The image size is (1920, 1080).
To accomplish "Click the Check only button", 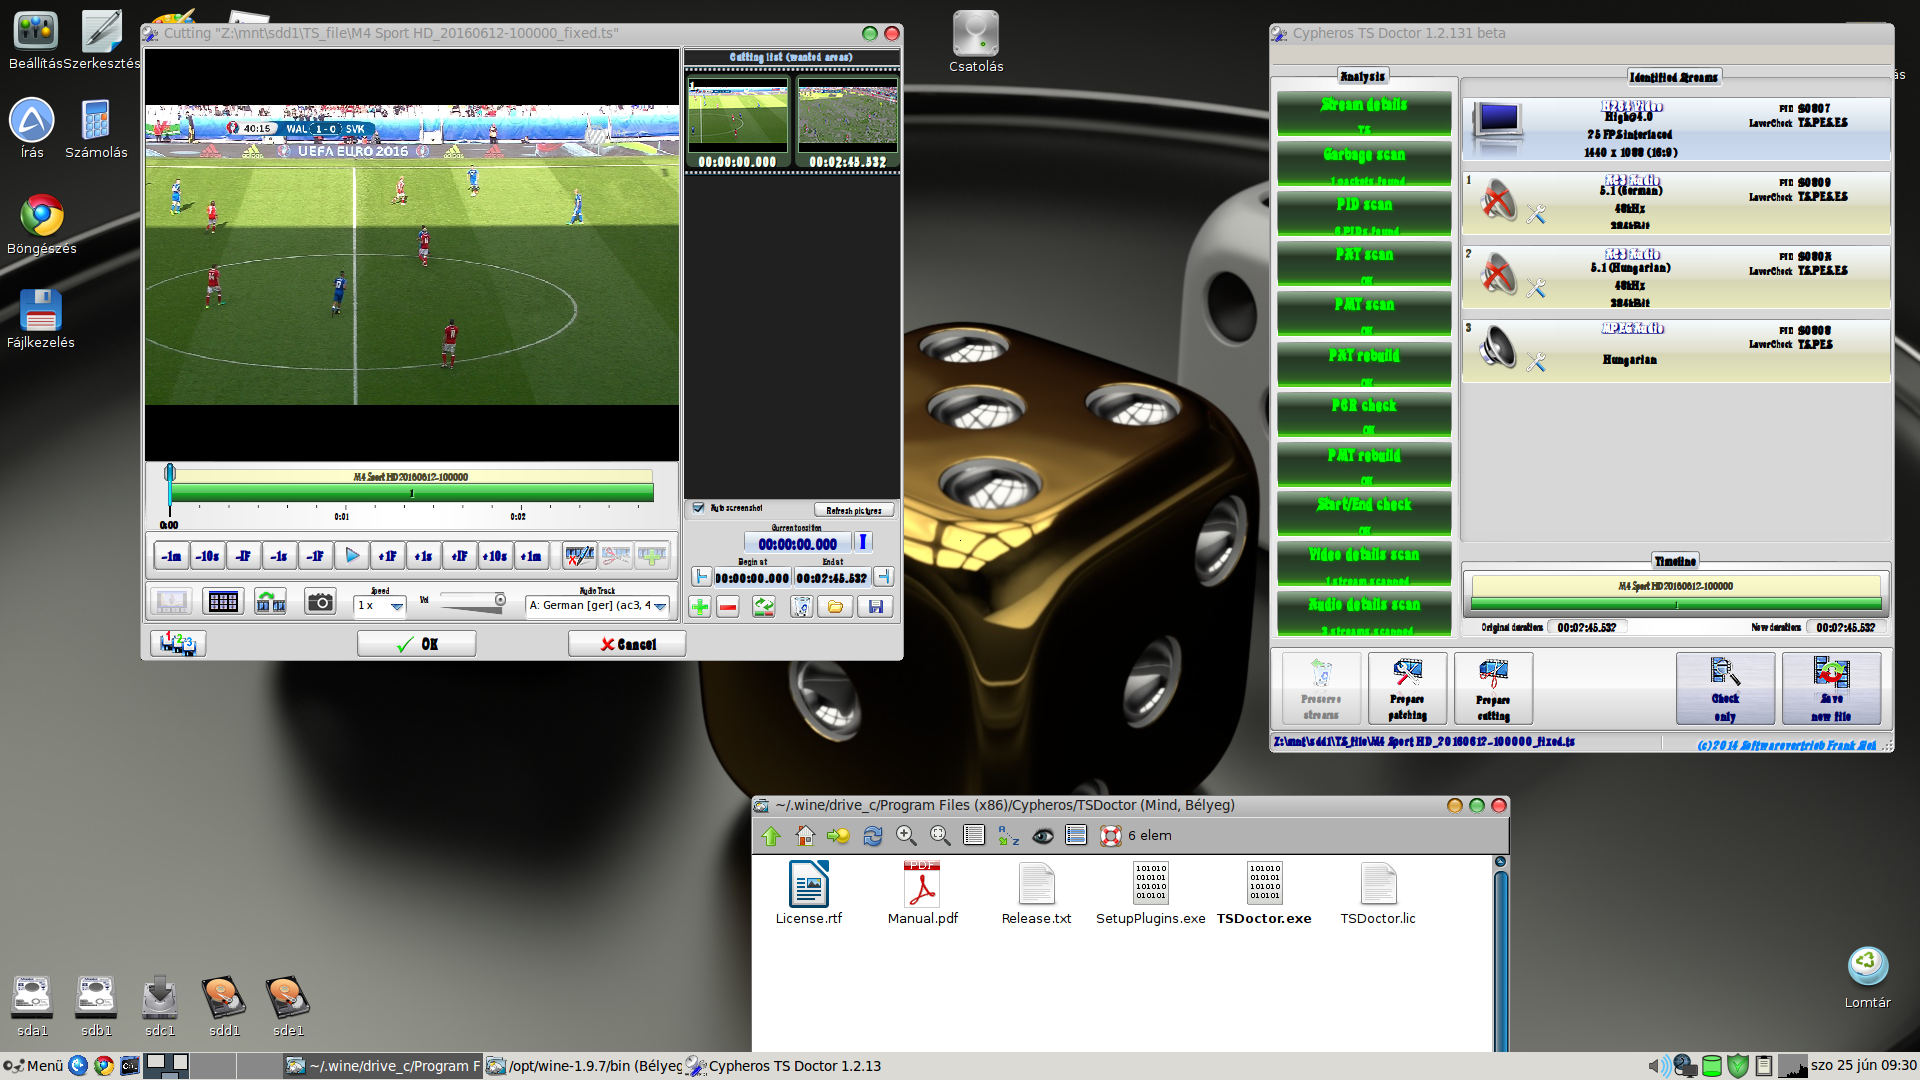I will coord(1725,689).
